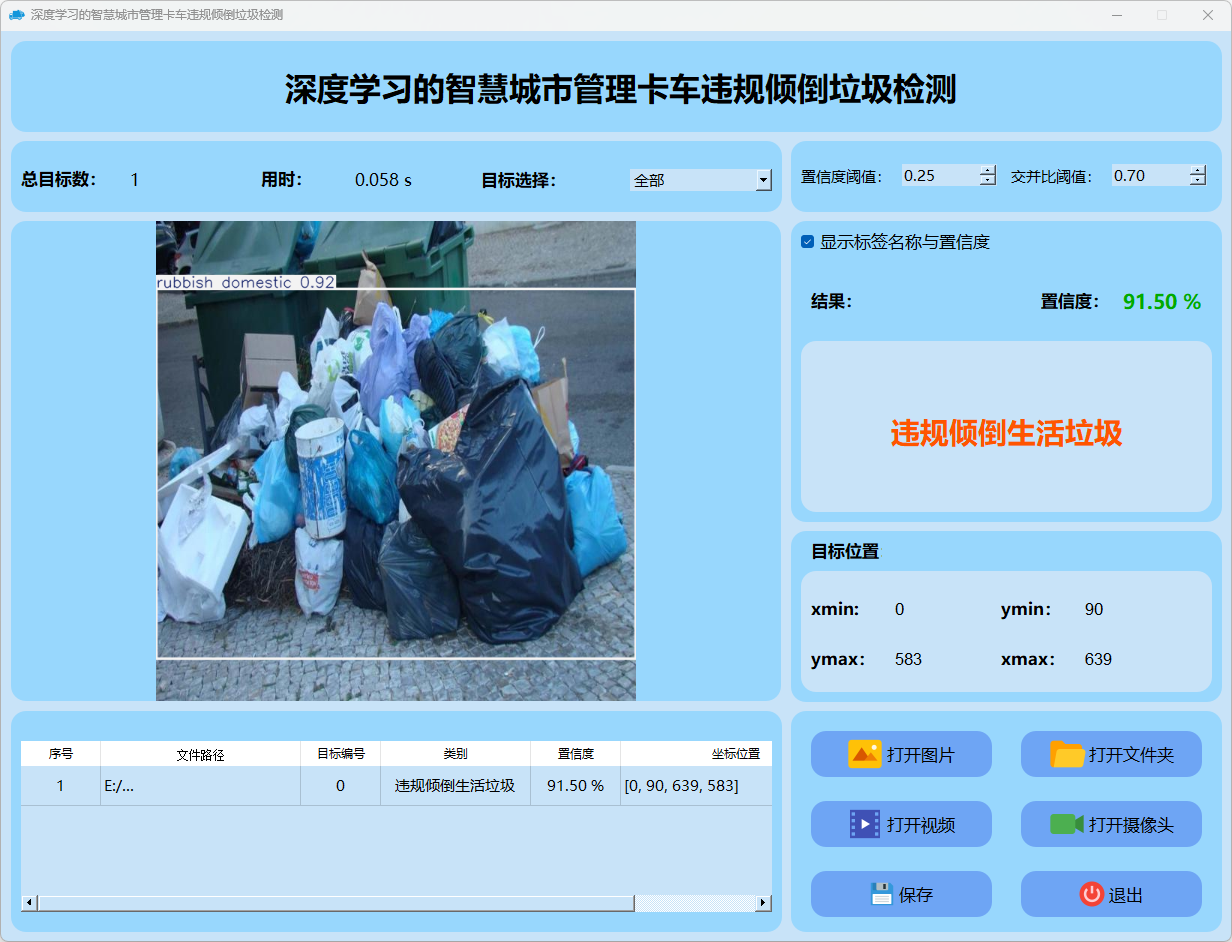The height and width of the screenshot is (942, 1232).
Task: Click the 文件路径 column header
Action: [200, 755]
